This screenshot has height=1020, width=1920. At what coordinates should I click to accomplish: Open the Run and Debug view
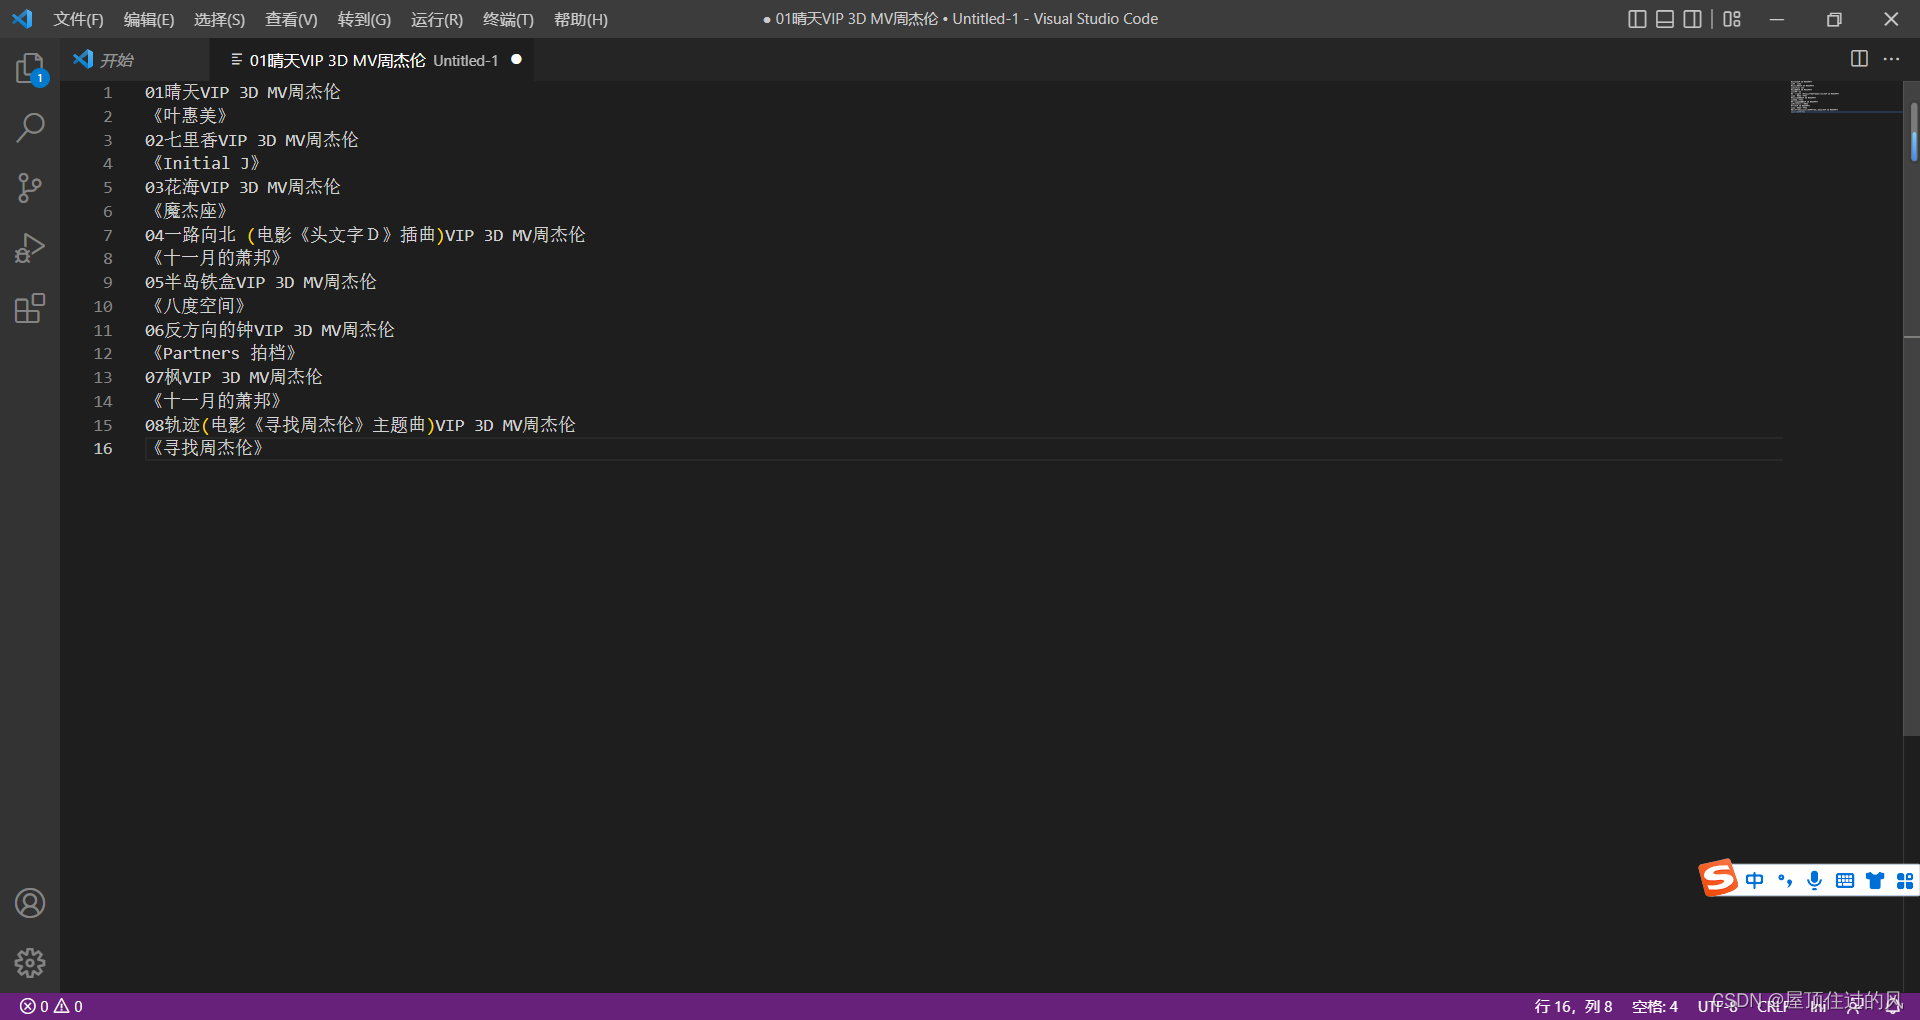click(30, 248)
